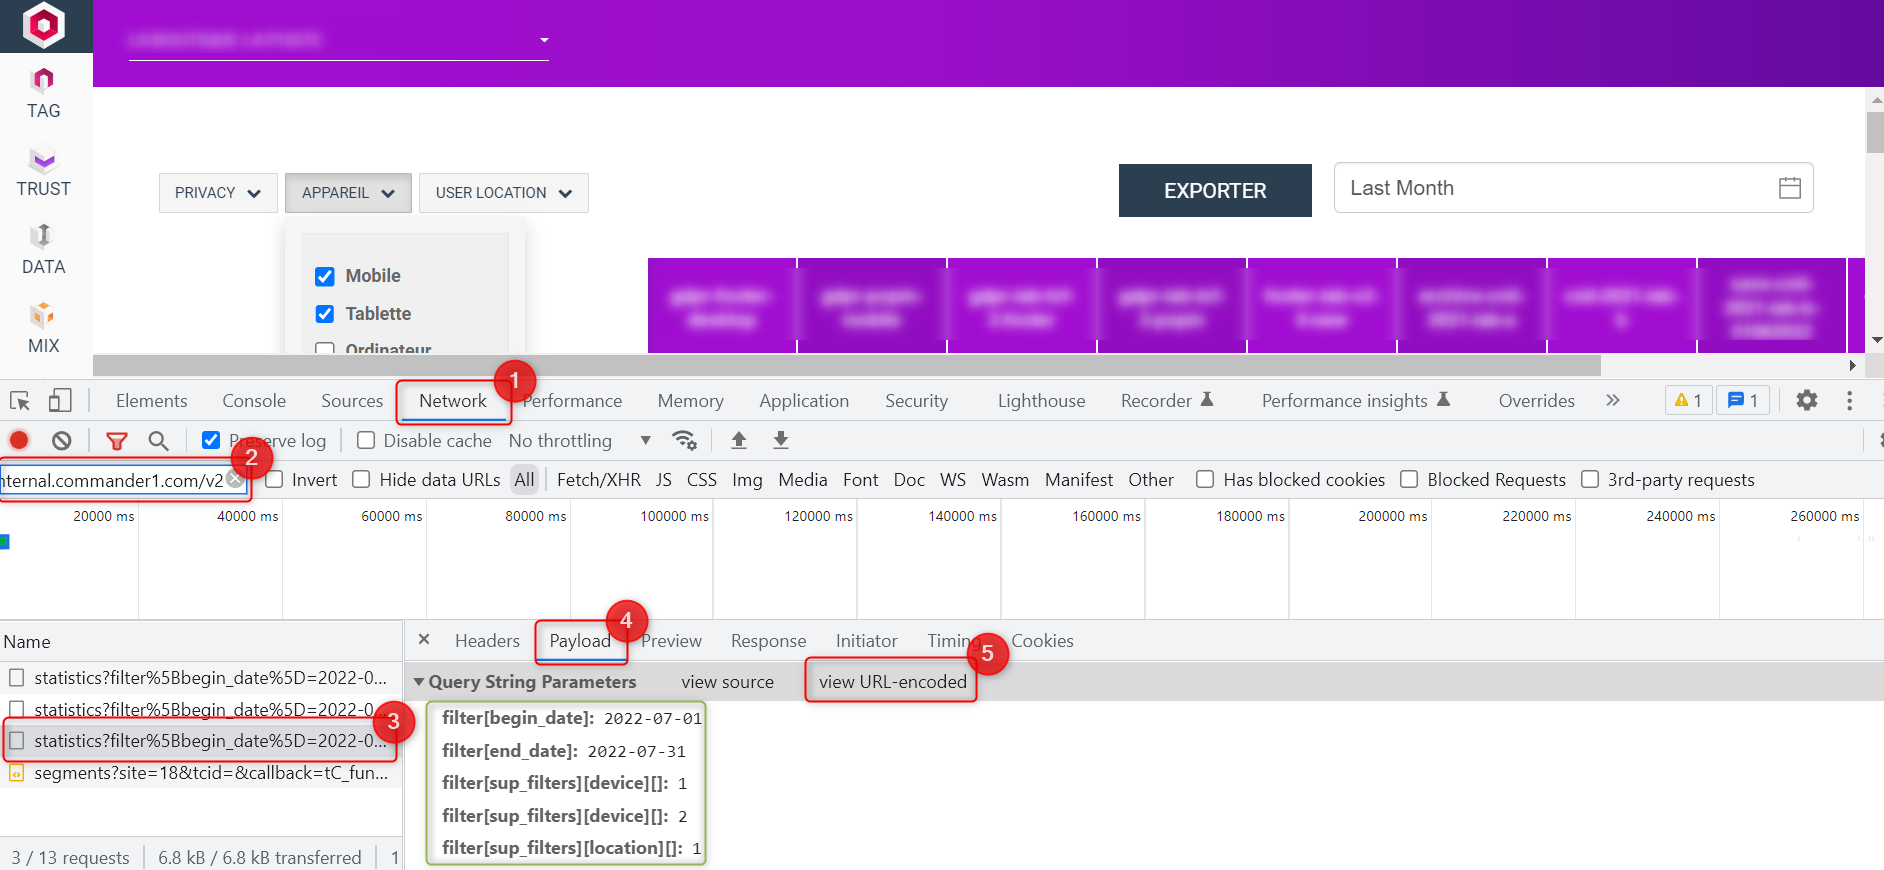Collapse the APPAREIL filter dropdown
This screenshot has height=870, width=1884.
[348, 193]
